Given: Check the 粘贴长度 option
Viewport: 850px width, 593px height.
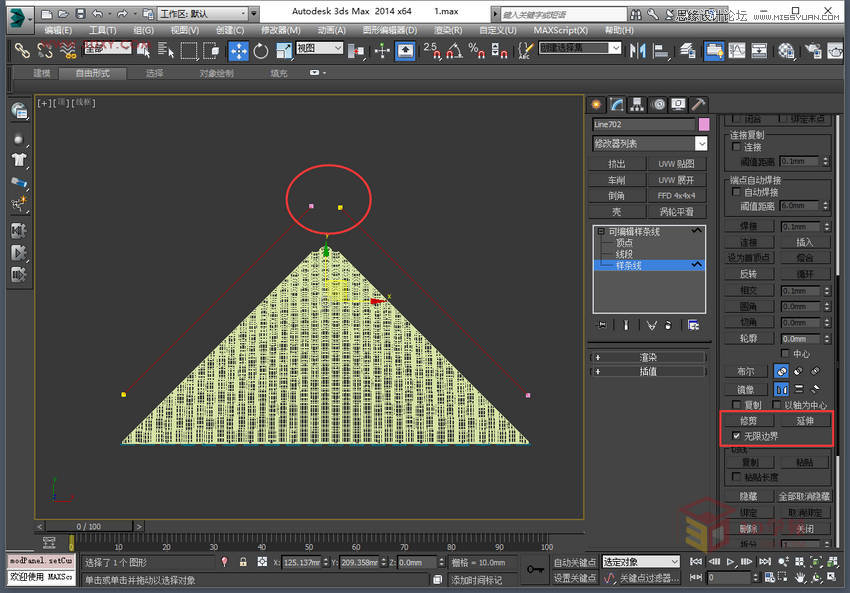Looking at the screenshot, I should [737, 474].
